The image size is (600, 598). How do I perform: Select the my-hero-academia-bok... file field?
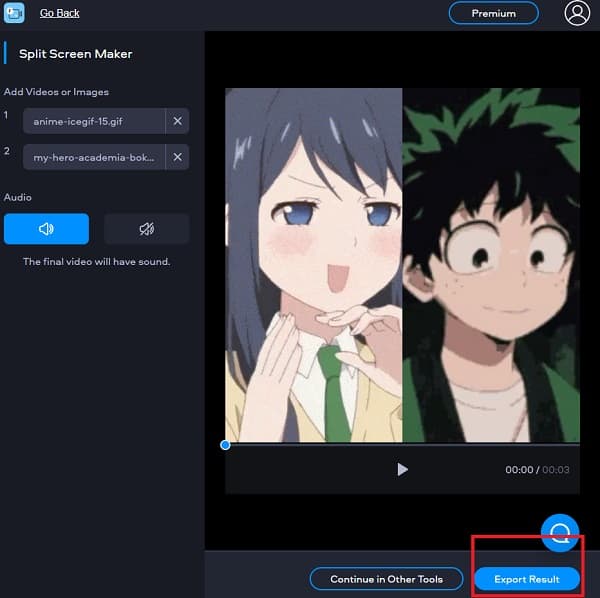[94, 157]
